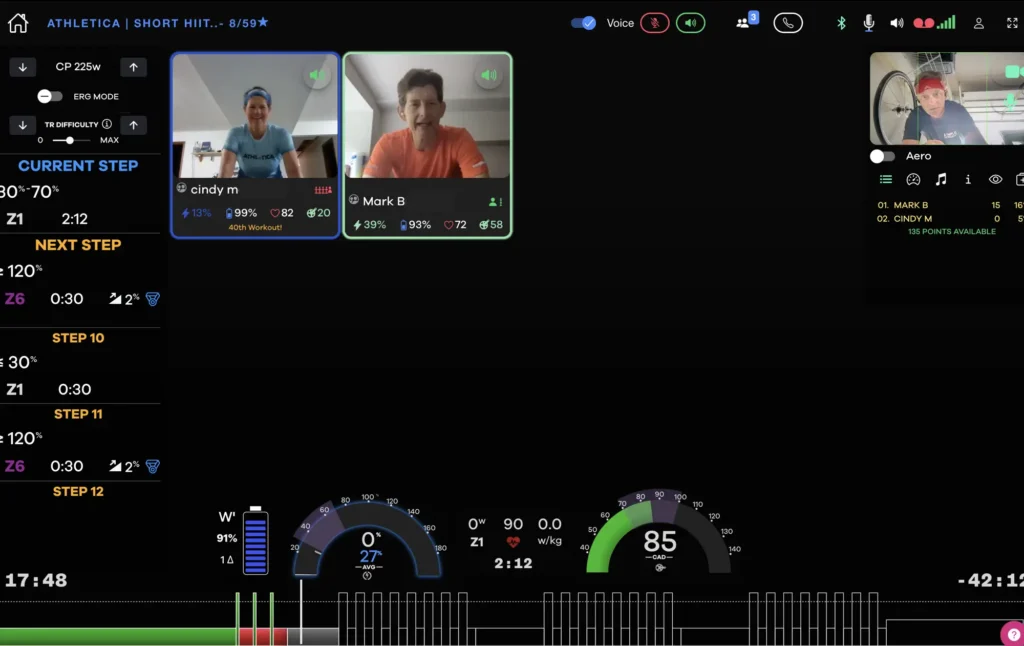
Task: Click the red bars icon beside cindy m
Action: pos(323,190)
